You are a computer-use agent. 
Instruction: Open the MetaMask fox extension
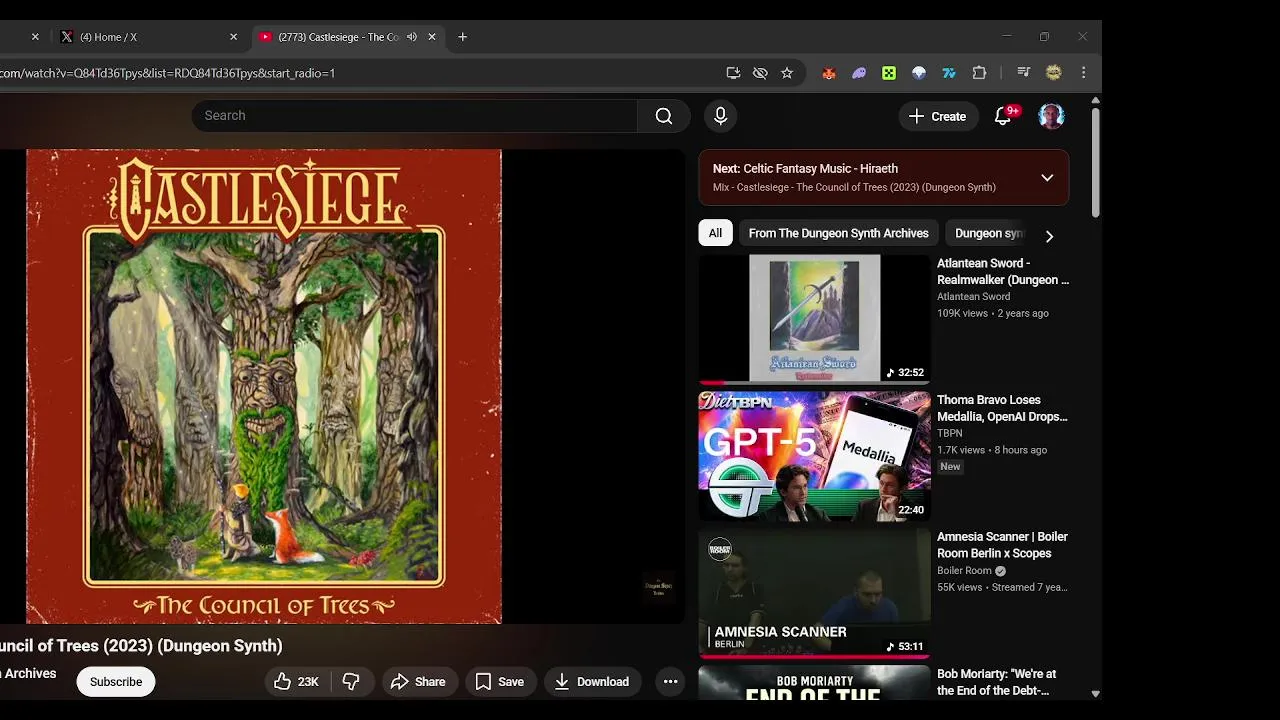(828, 73)
